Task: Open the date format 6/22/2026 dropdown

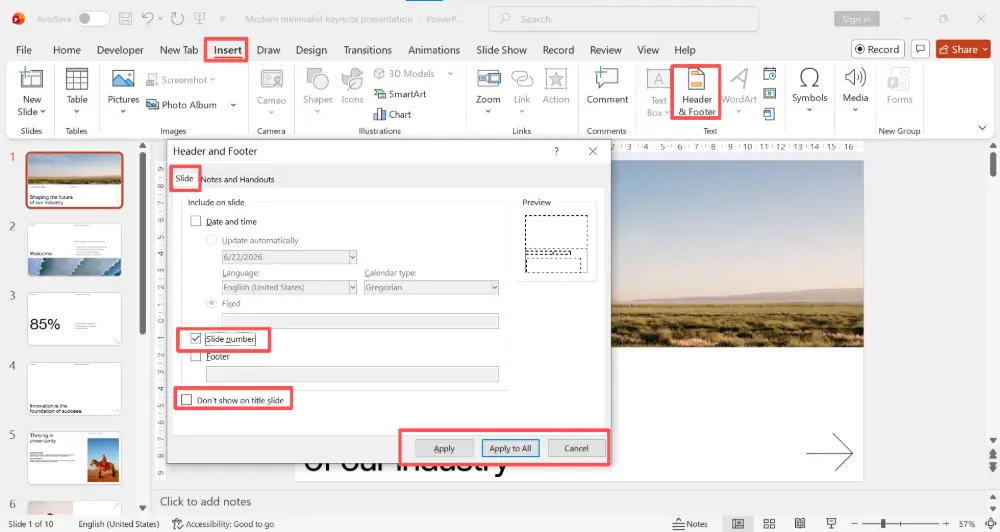Action: pos(352,257)
